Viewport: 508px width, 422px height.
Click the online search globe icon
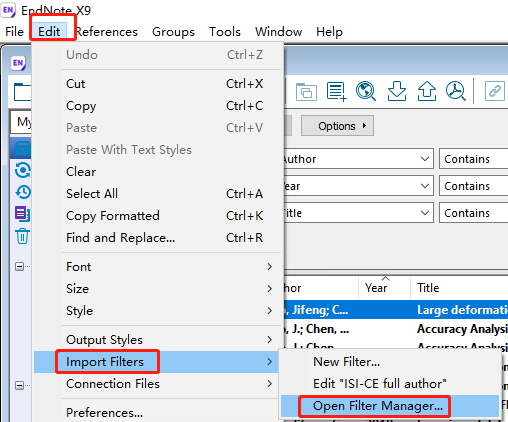point(366,91)
